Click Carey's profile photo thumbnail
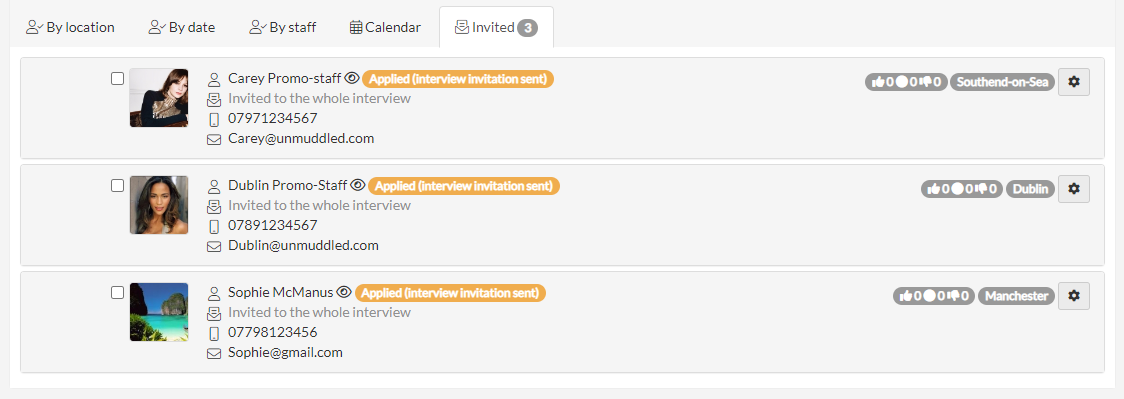Screen dimensions: 1124x399 [159, 98]
